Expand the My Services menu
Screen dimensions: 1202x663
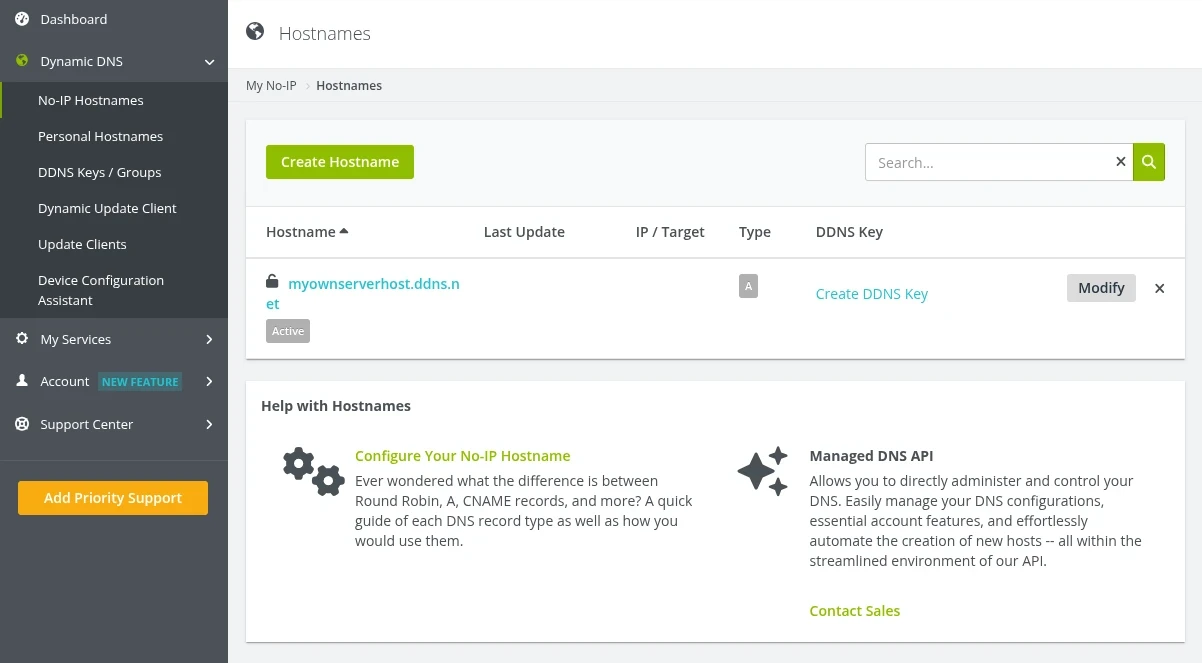click(209, 339)
